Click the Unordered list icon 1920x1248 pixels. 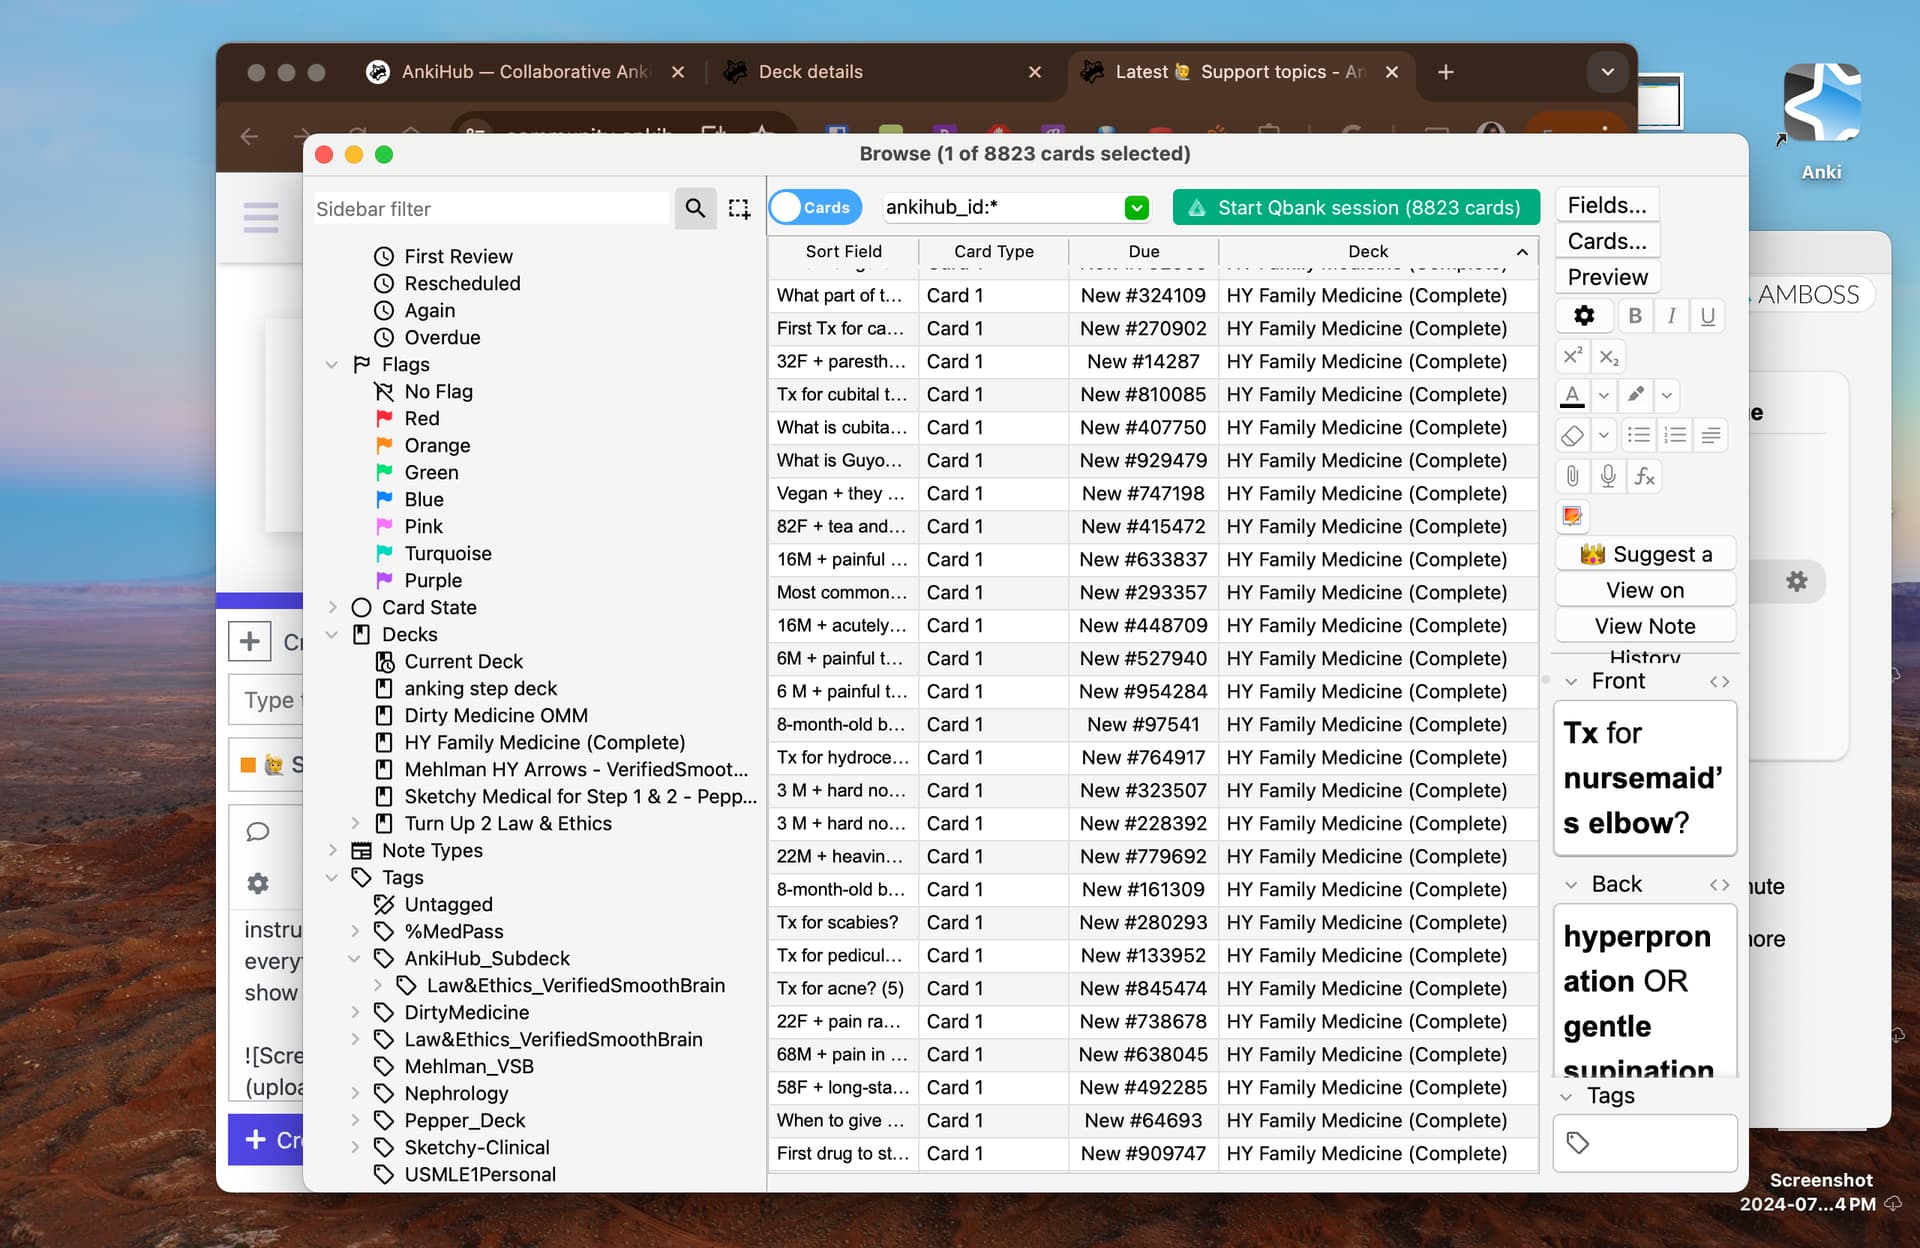tap(1638, 435)
